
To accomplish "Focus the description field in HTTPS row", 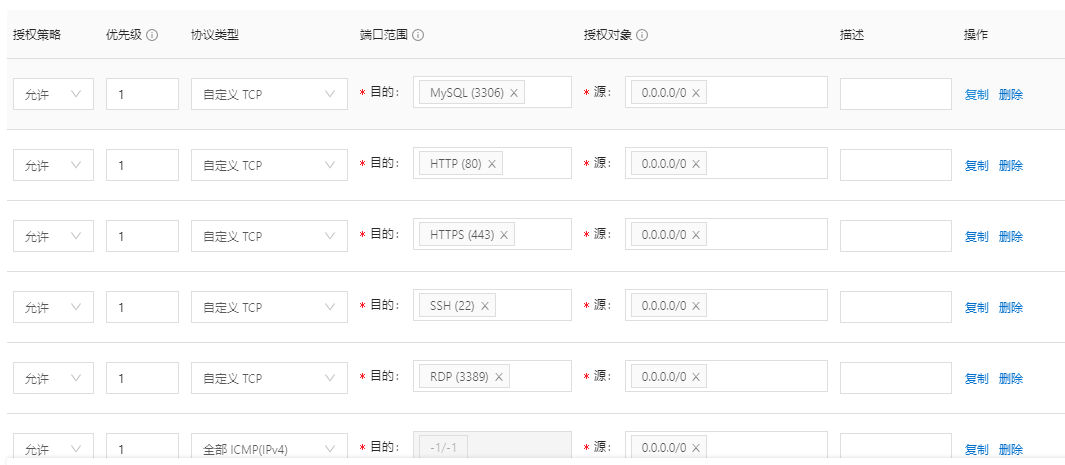I will click(x=896, y=236).
